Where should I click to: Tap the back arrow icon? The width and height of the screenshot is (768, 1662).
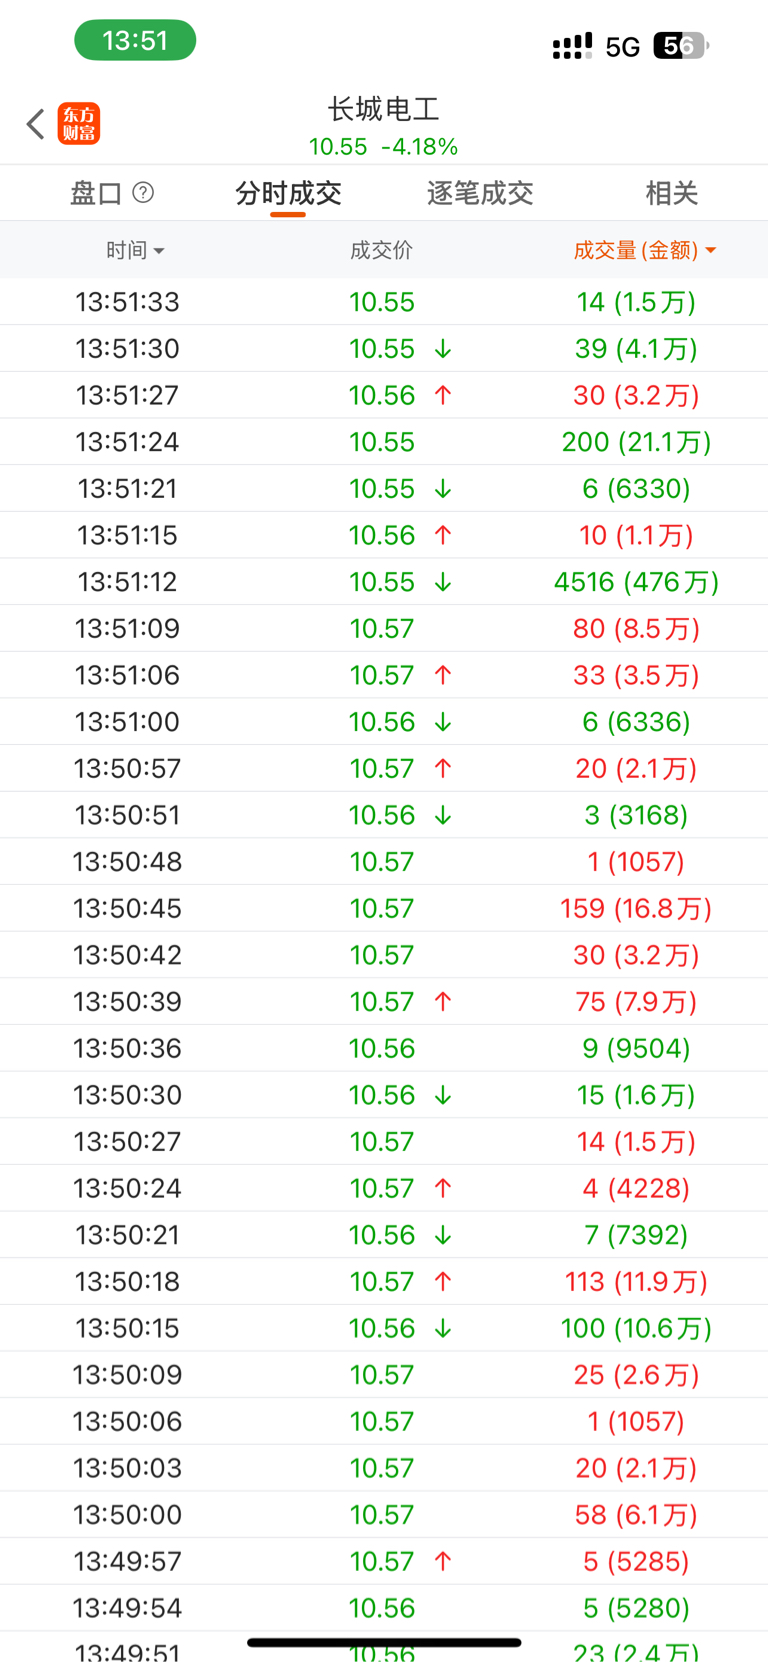point(36,124)
